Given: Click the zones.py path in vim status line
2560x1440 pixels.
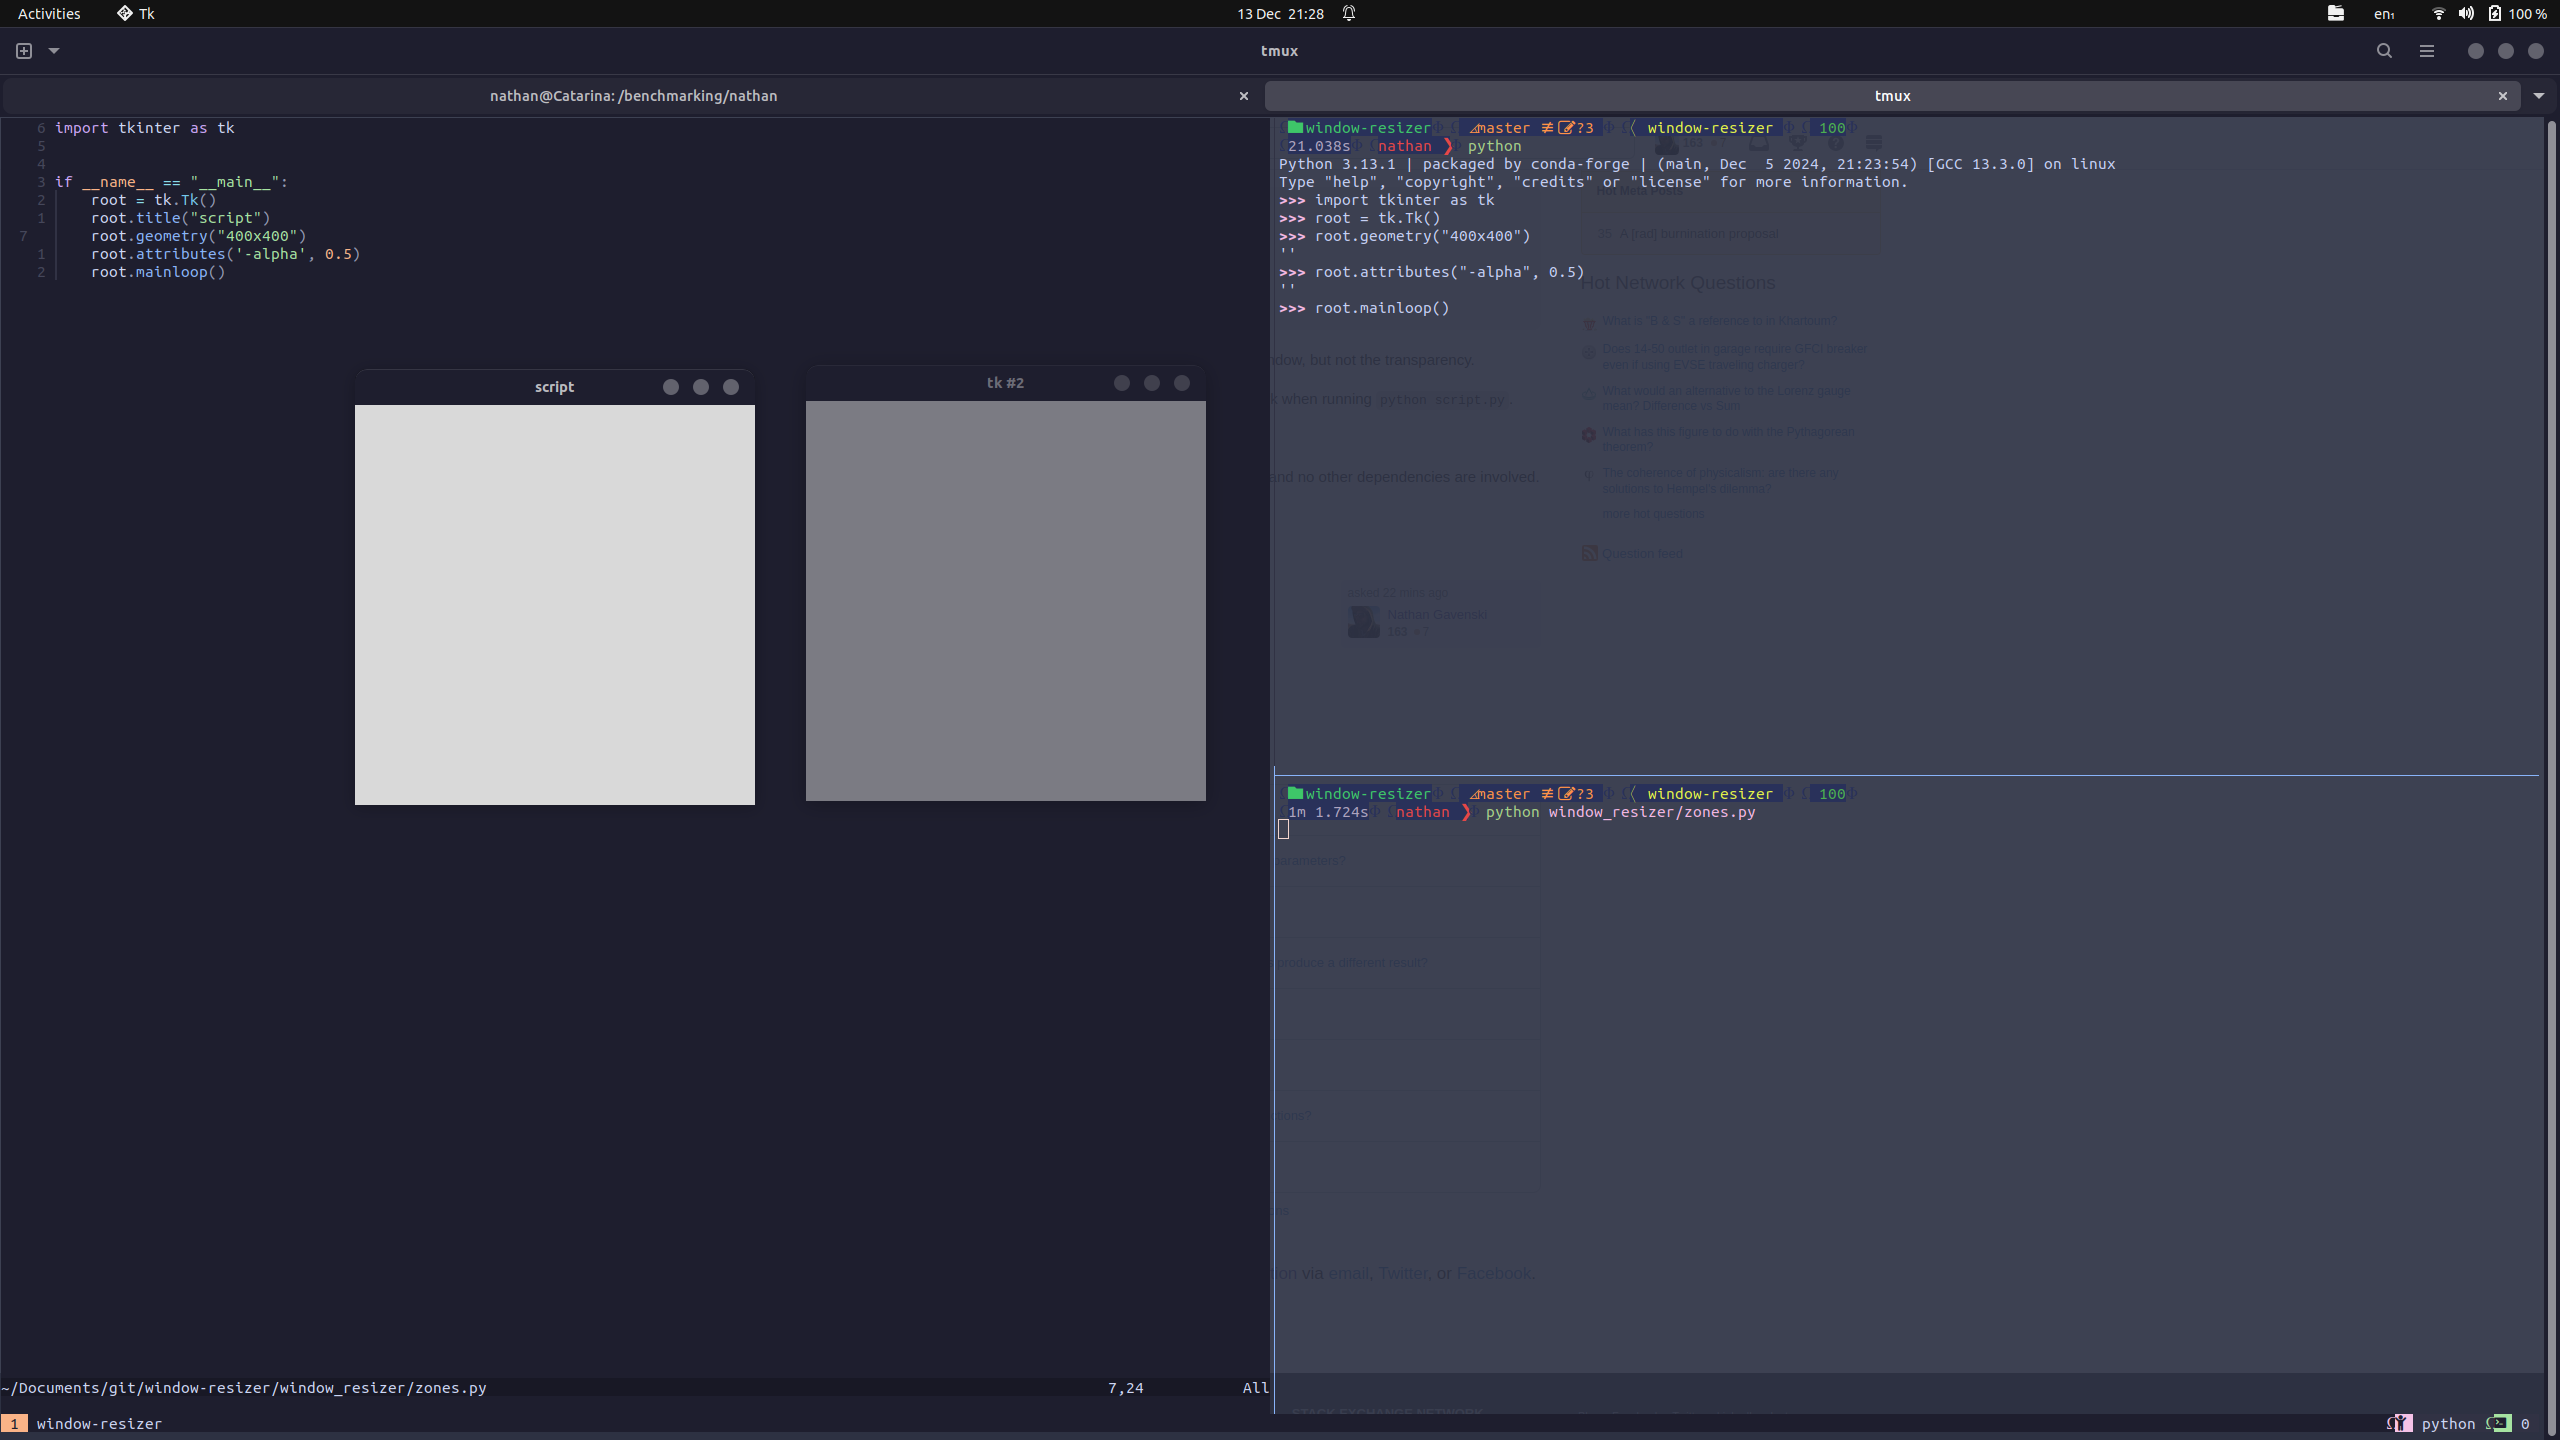Looking at the screenshot, I should pyautogui.click(x=244, y=1388).
